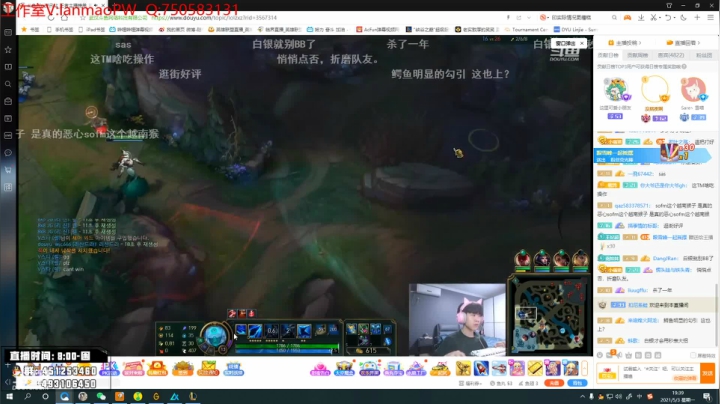This screenshot has width=720, height=404.
Task: Expand the arrow next to undo icon
Action: click(674, 17)
